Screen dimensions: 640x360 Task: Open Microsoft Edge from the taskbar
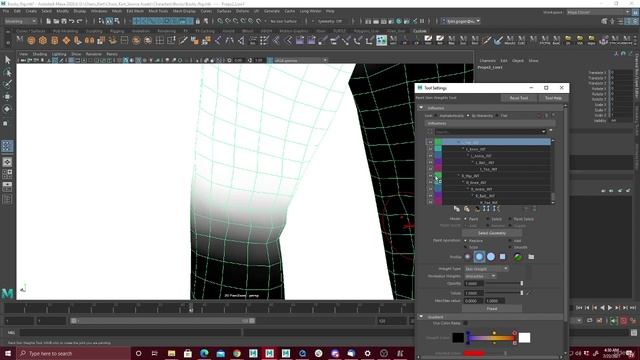204,353
